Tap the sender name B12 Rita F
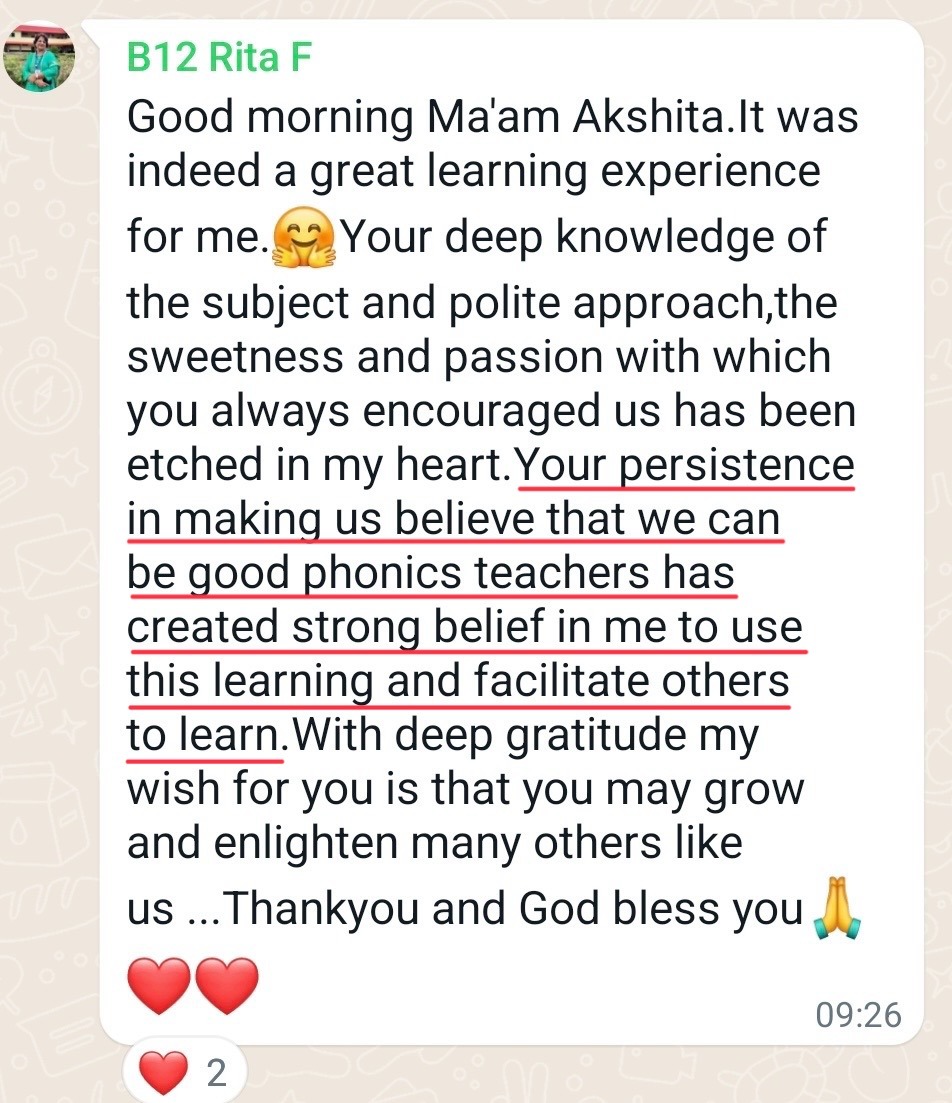This screenshot has height=1103, width=952. point(219,57)
